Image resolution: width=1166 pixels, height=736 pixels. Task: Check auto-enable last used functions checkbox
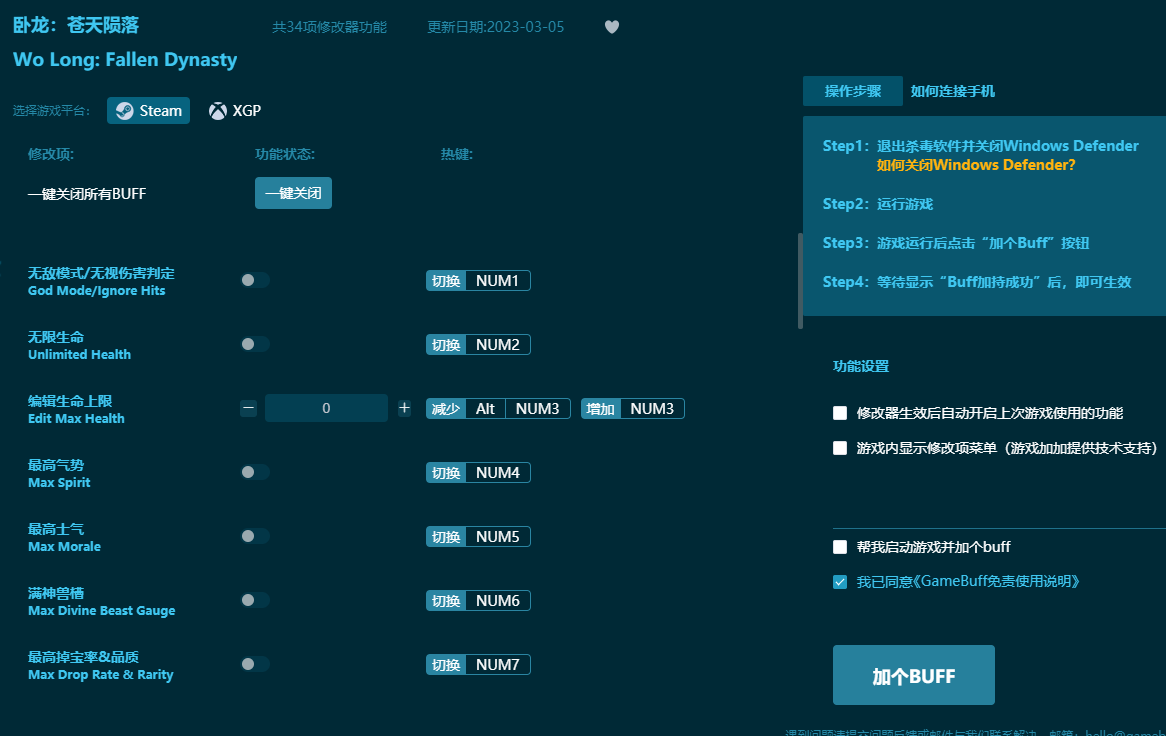[840, 413]
